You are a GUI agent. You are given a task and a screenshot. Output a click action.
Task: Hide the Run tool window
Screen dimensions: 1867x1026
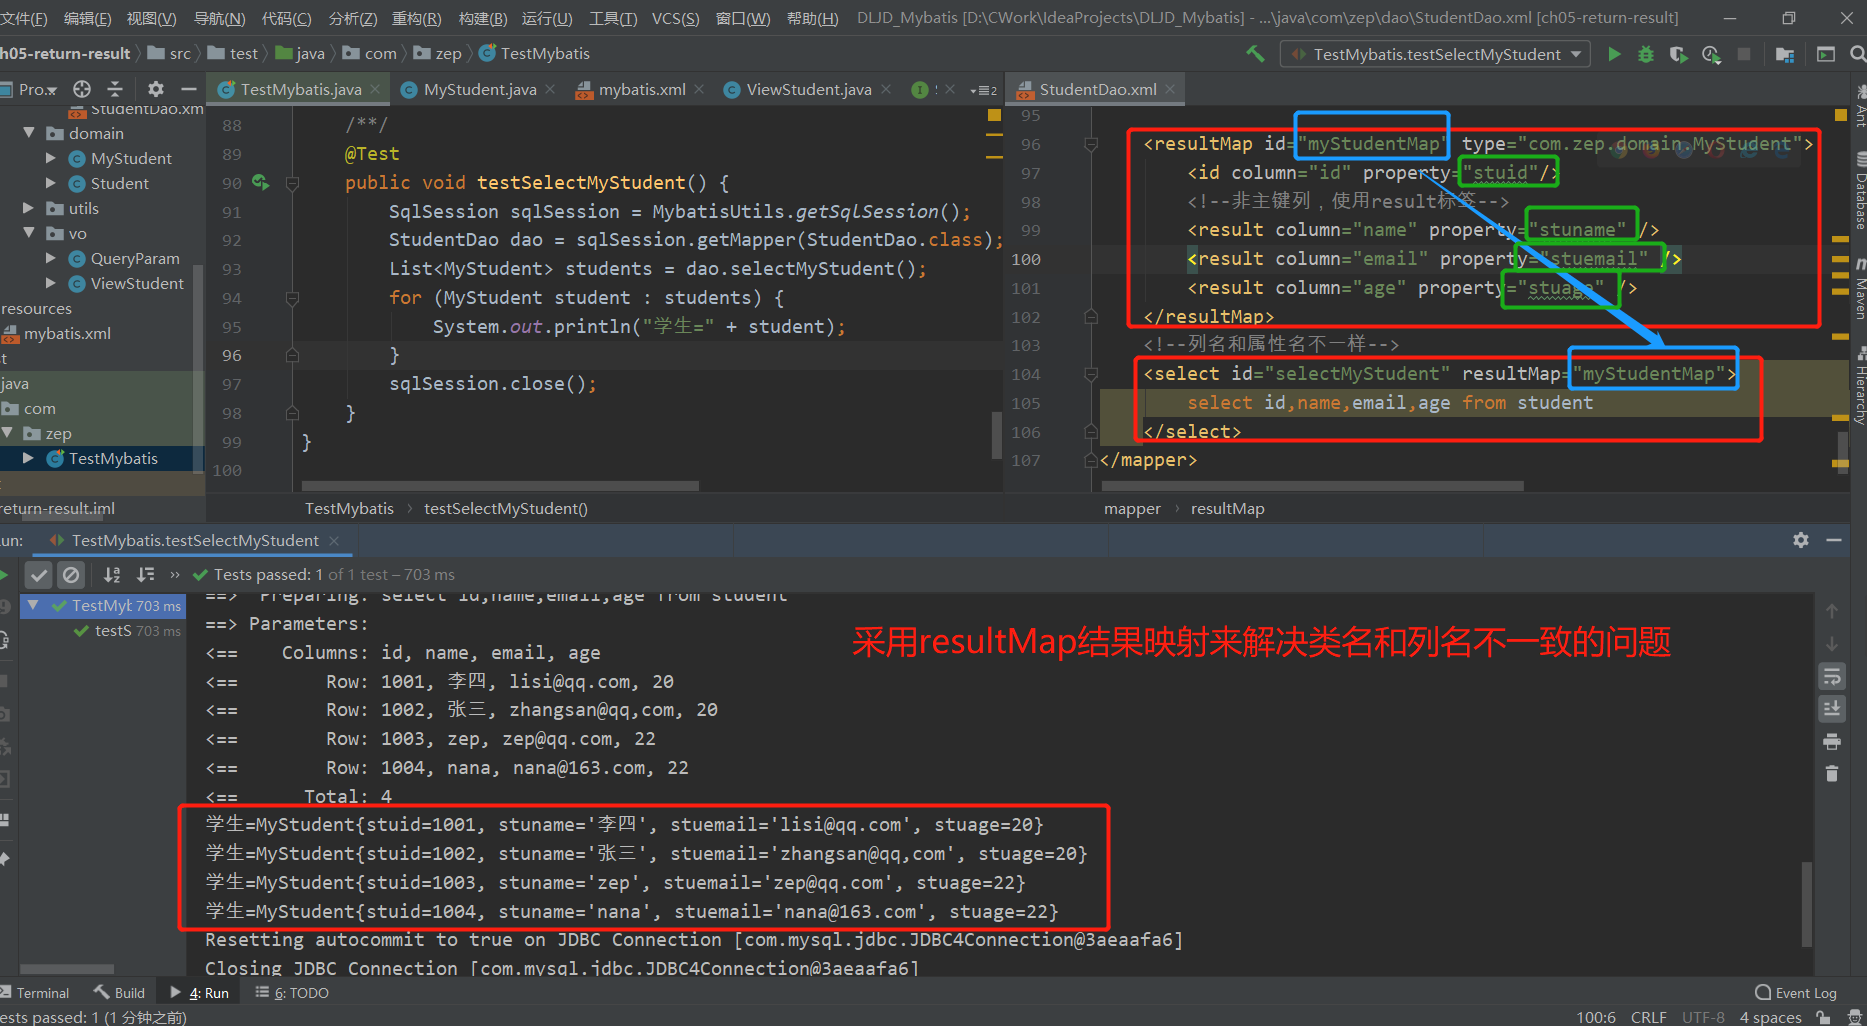(1834, 540)
